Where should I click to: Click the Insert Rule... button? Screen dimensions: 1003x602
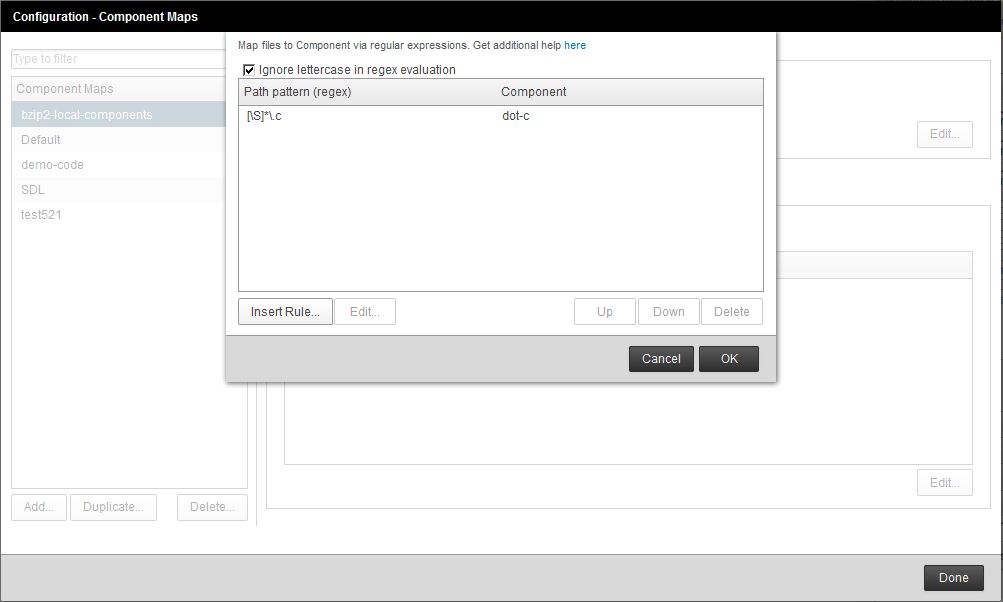point(285,312)
